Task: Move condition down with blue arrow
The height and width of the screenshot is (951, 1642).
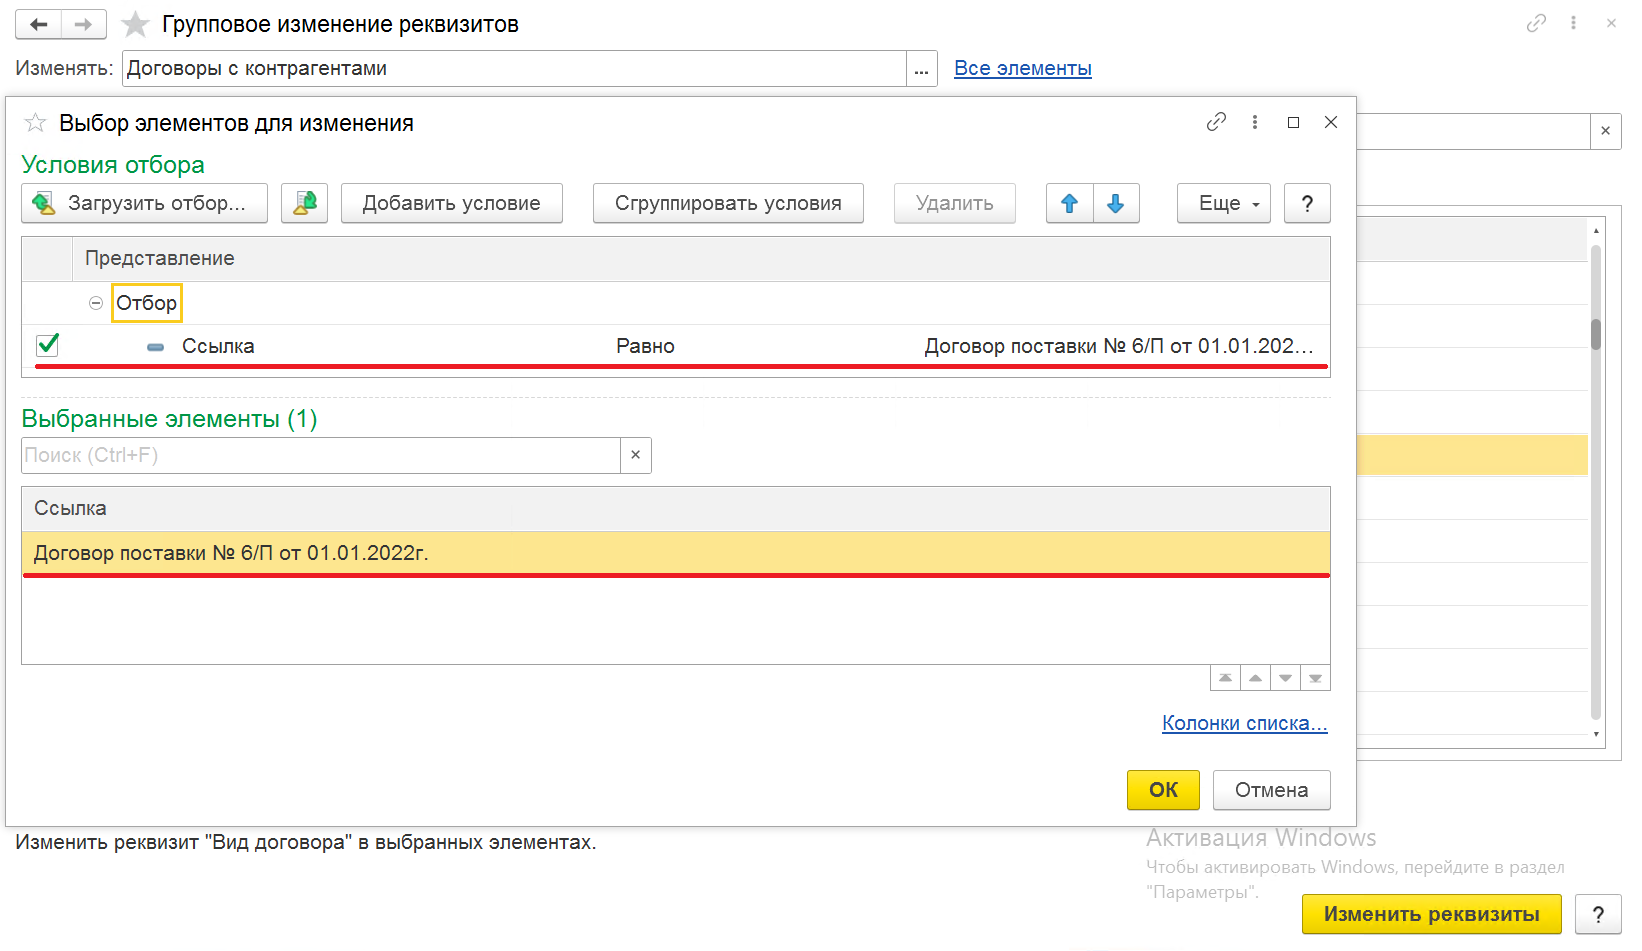Action: tap(1116, 203)
